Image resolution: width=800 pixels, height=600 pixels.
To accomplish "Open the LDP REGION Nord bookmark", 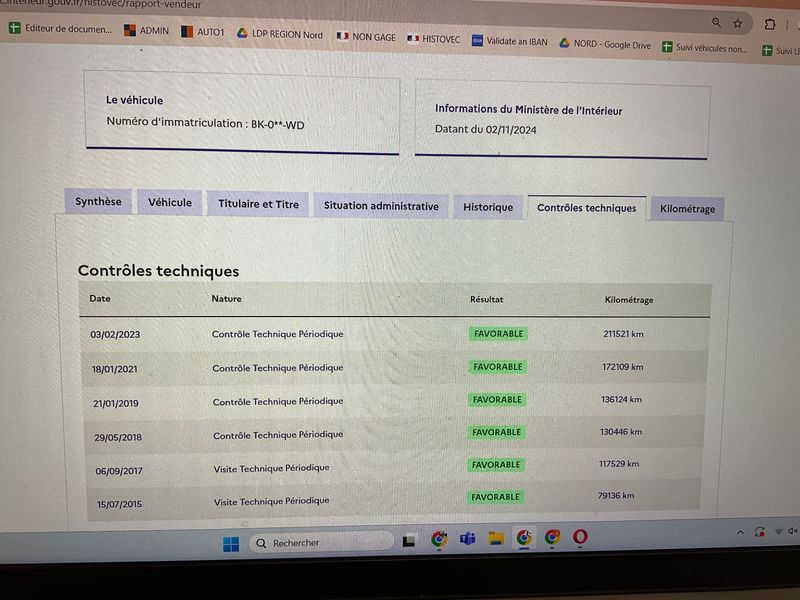I will tap(279, 34).
